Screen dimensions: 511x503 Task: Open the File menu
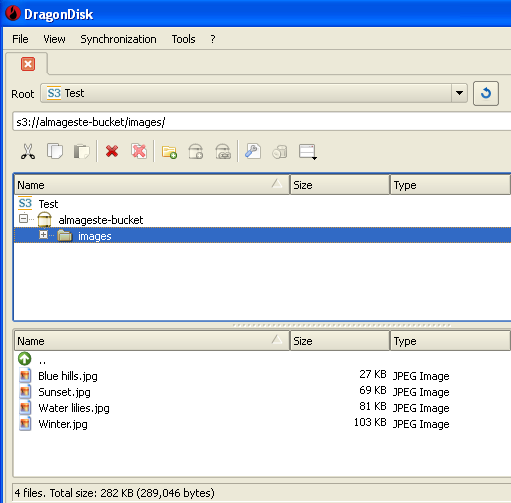coord(20,39)
